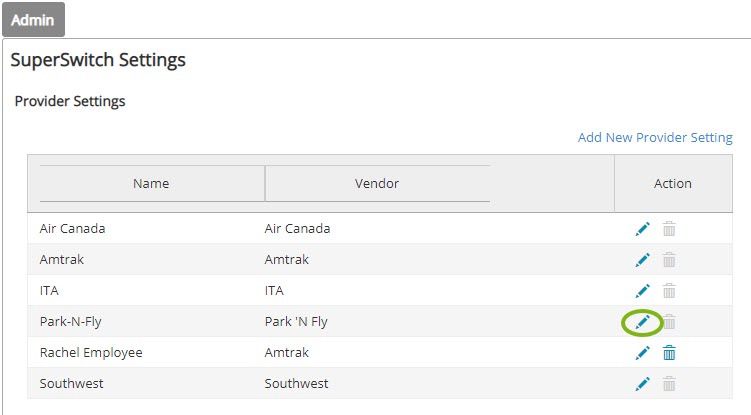Edit the ITA provider row

click(x=642, y=291)
